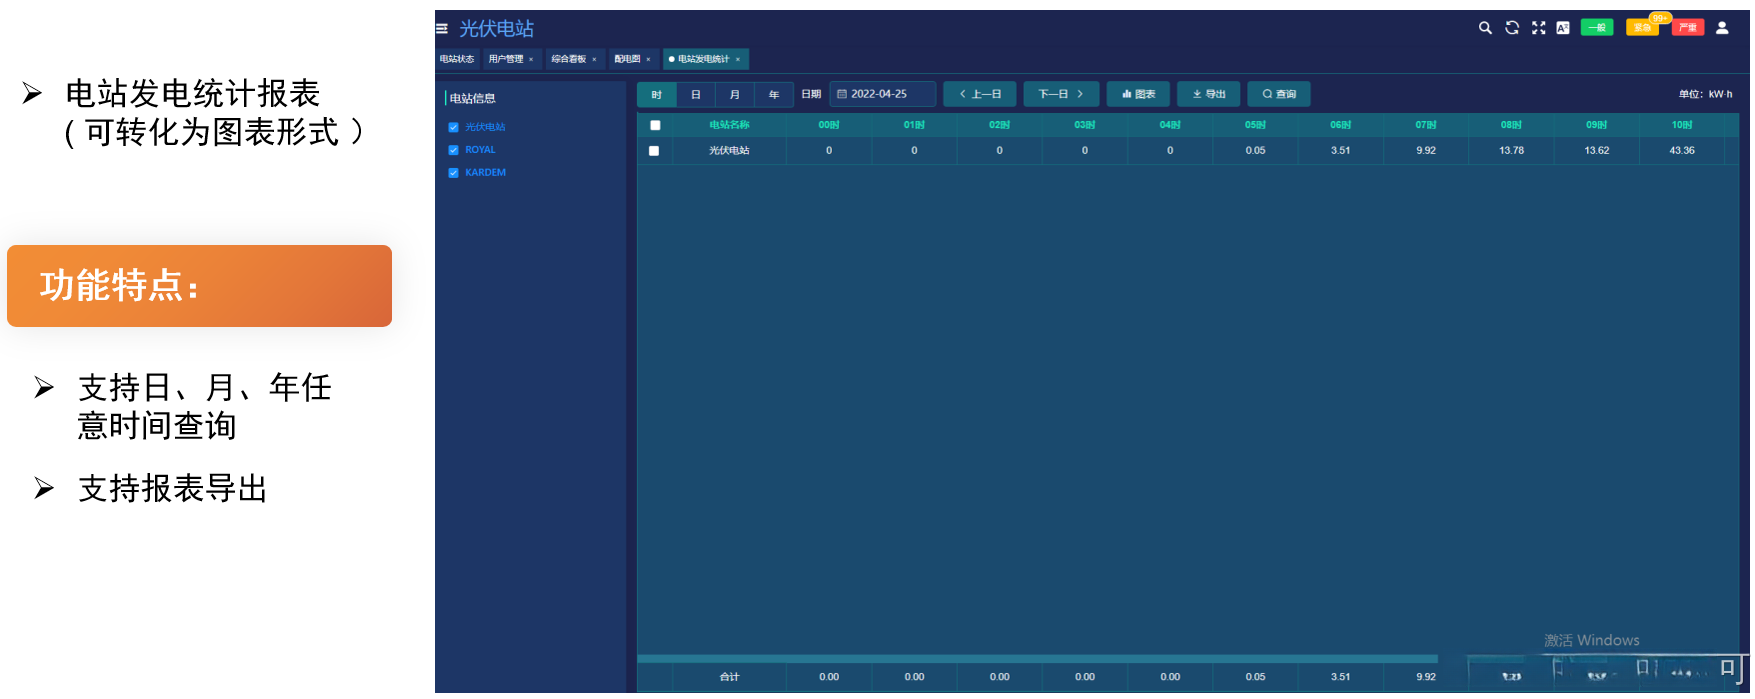Click the 13.78 value cell
Screen dimensions: 1755x699
coord(1511,151)
